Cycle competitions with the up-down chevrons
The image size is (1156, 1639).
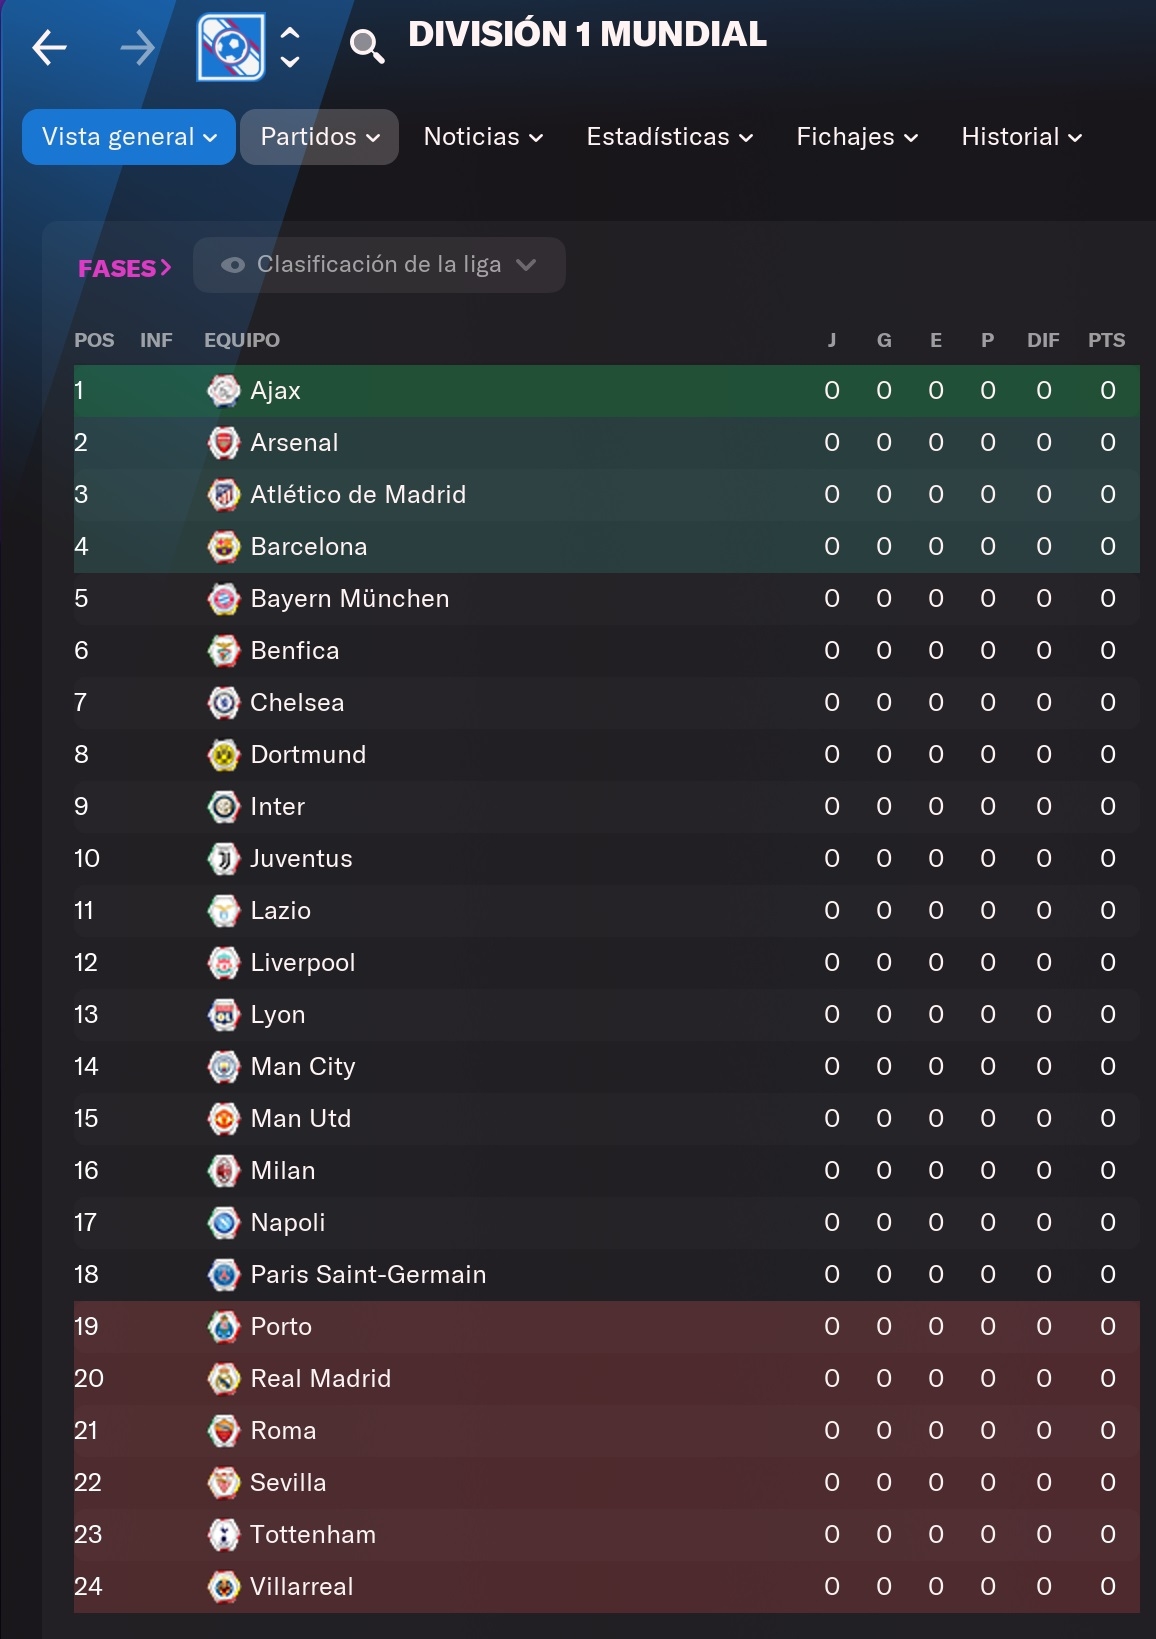click(x=290, y=47)
